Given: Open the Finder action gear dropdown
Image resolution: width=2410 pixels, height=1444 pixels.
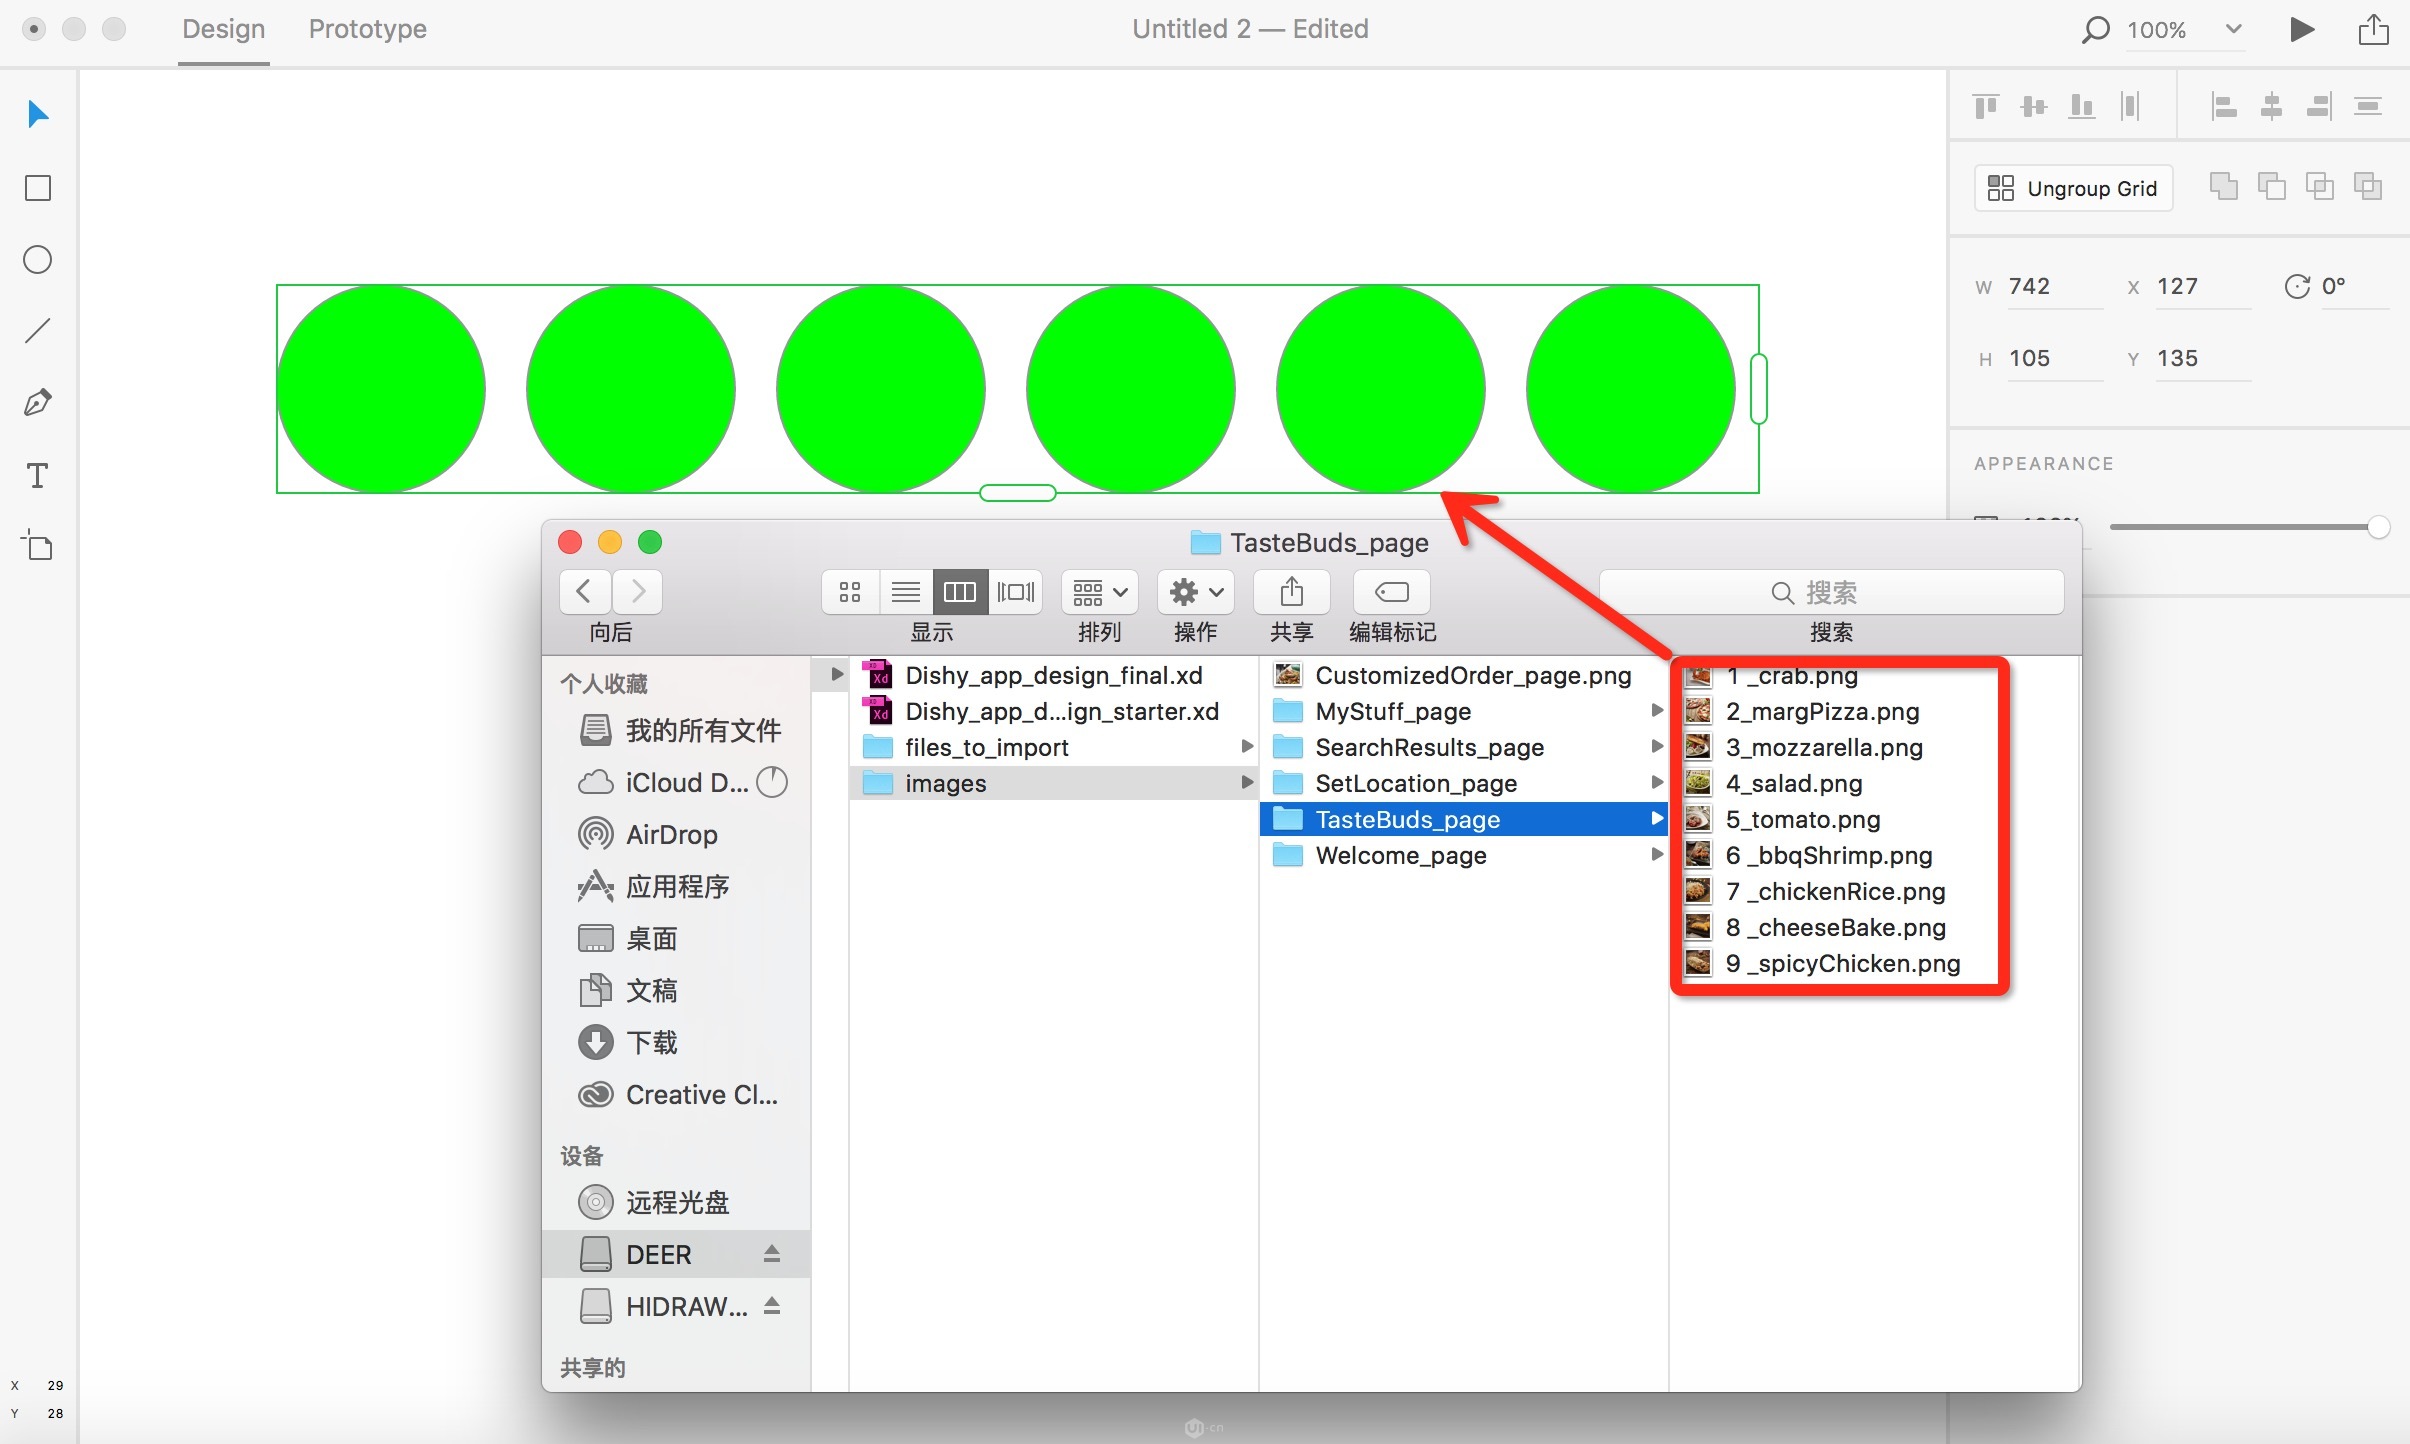Looking at the screenshot, I should click(1196, 592).
